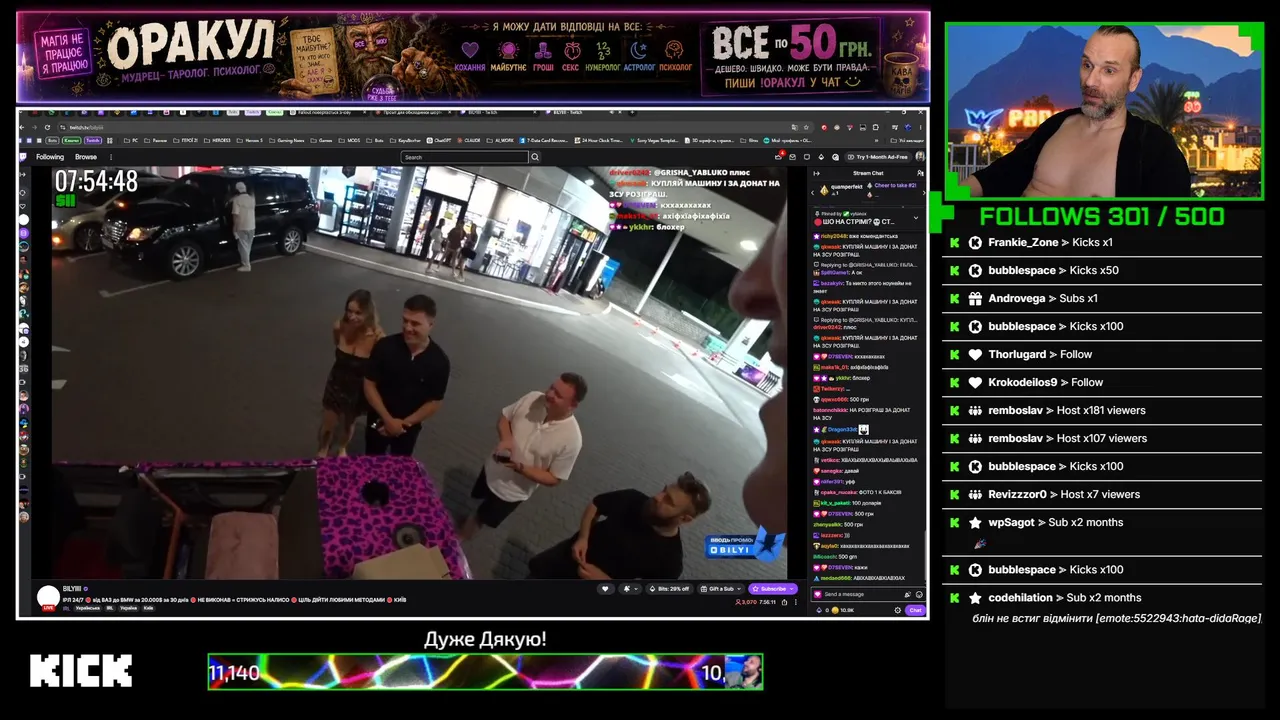
Task: Show next leaderboard entry in chat header
Action: click(924, 193)
